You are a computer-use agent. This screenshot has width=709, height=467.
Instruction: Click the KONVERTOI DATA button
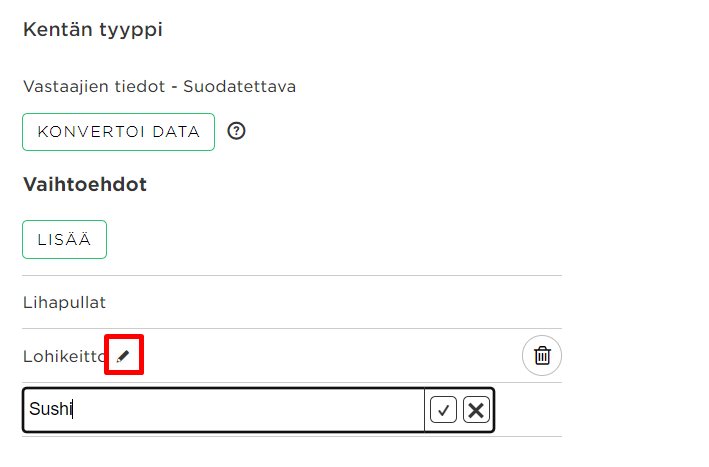click(x=118, y=132)
